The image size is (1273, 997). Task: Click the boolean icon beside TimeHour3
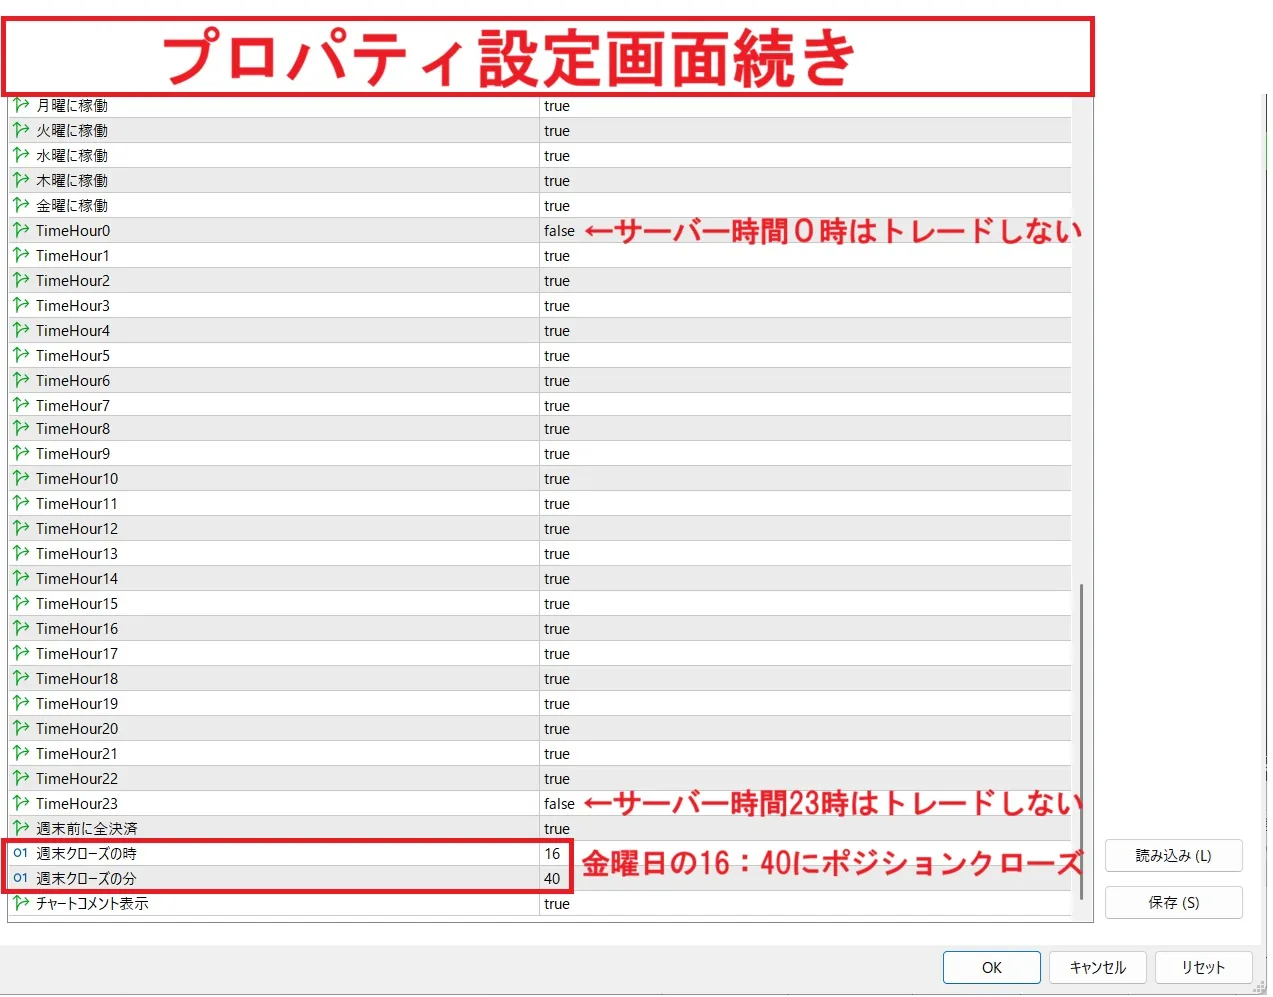click(x=21, y=305)
